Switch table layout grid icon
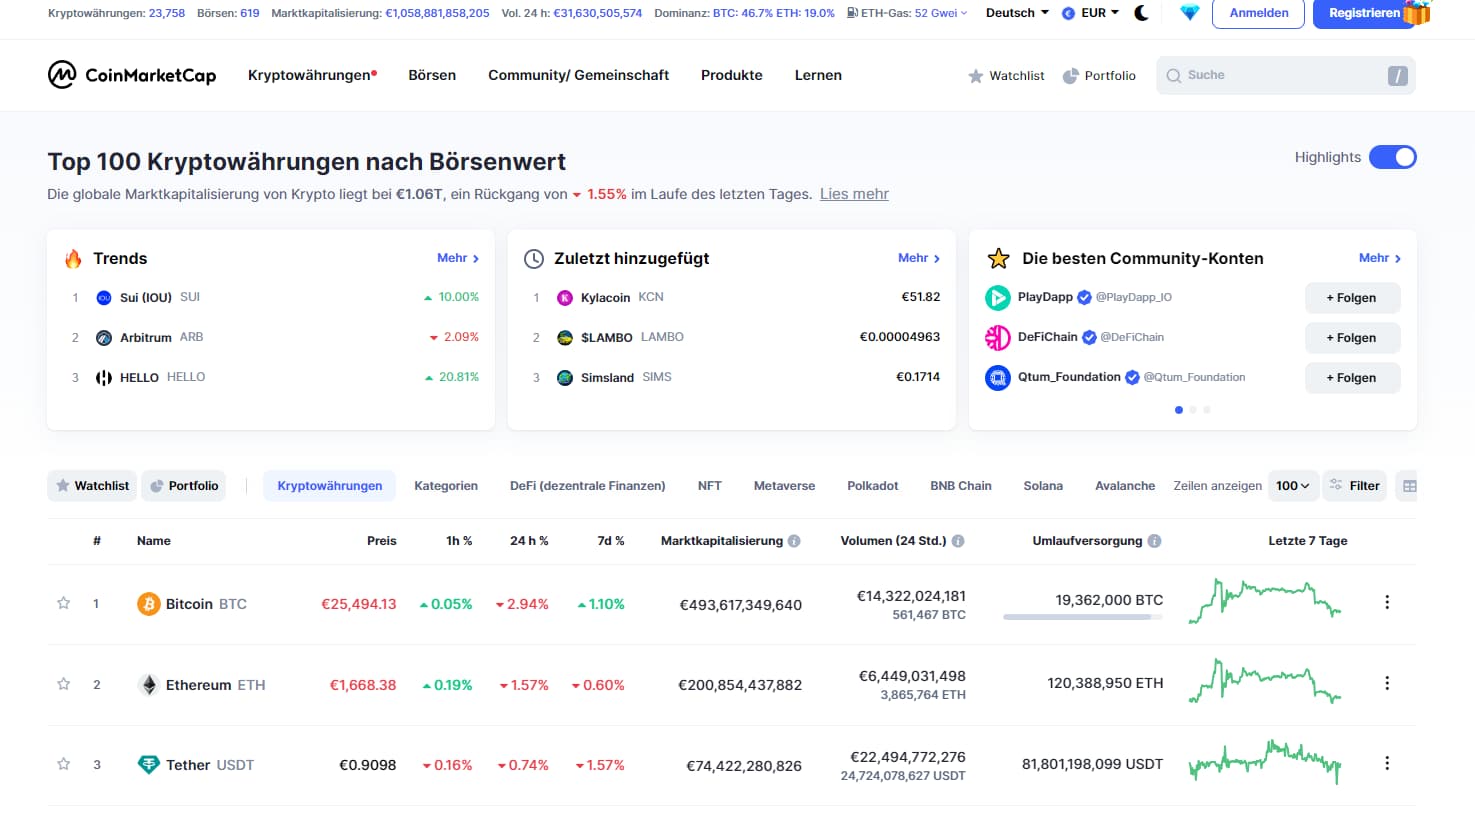1475x817 pixels. (x=1409, y=486)
